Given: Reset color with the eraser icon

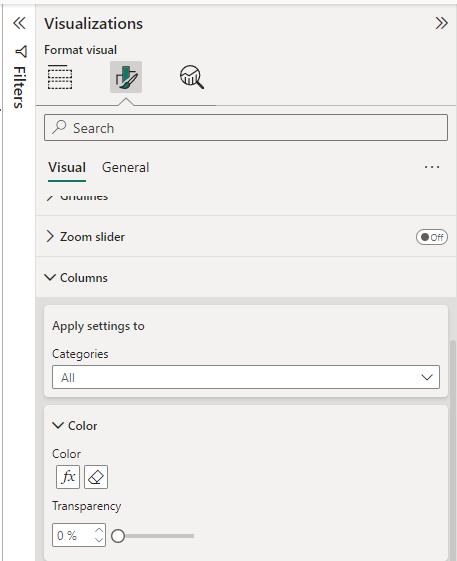Looking at the screenshot, I should click(x=96, y=477).
